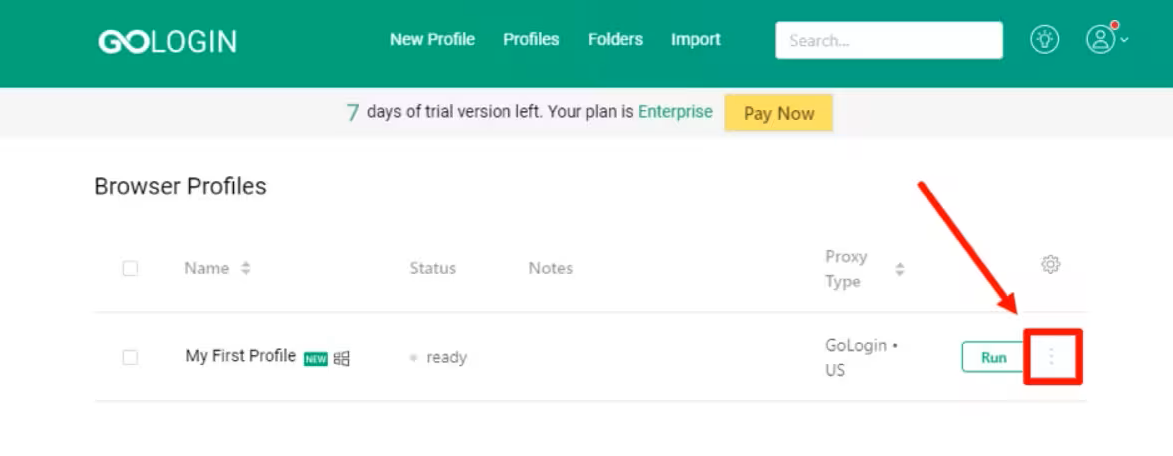This screenshot has width=1173, height=456.
Task: Run My First Profile
Action: pyautogui.click(x=993, y=357)
